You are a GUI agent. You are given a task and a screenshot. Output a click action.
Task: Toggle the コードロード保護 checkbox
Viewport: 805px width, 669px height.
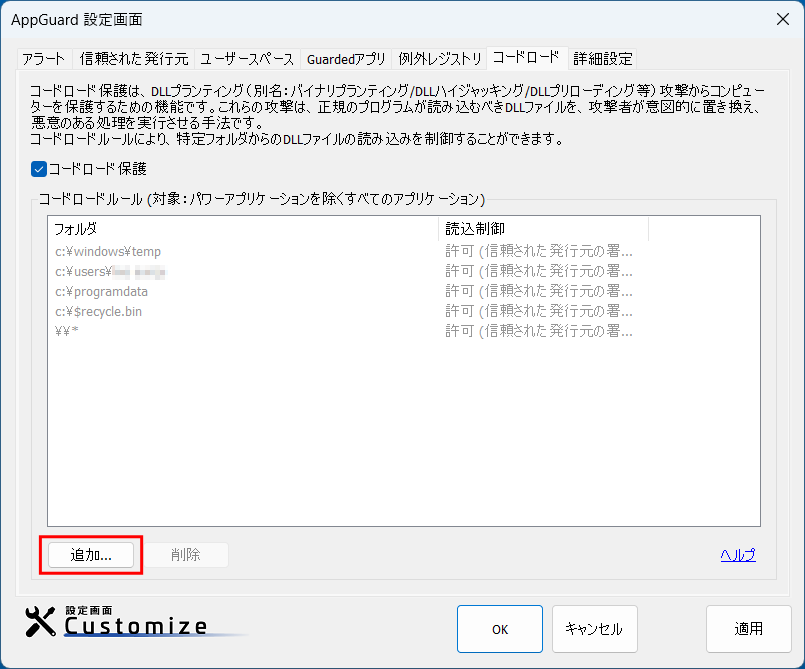(x=40, y=169)
